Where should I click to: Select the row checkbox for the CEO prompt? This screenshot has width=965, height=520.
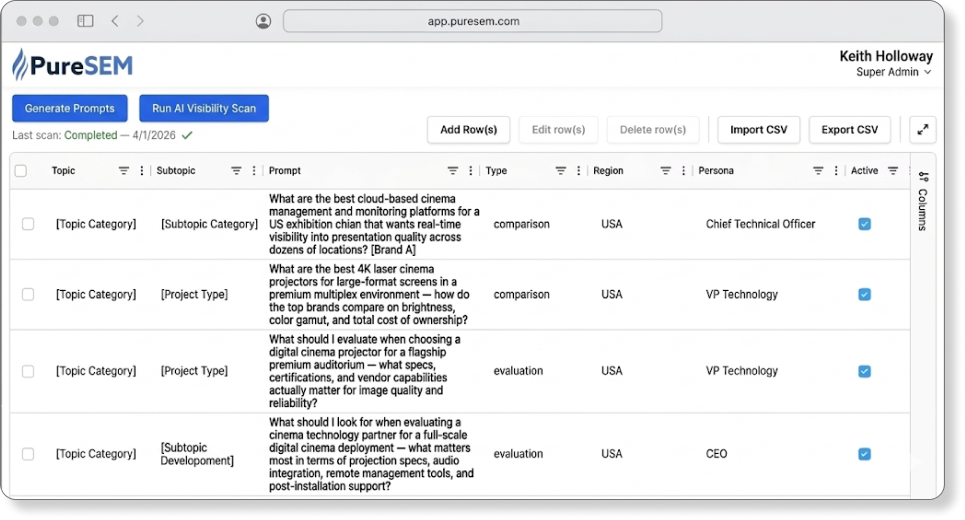coord(28,454)
